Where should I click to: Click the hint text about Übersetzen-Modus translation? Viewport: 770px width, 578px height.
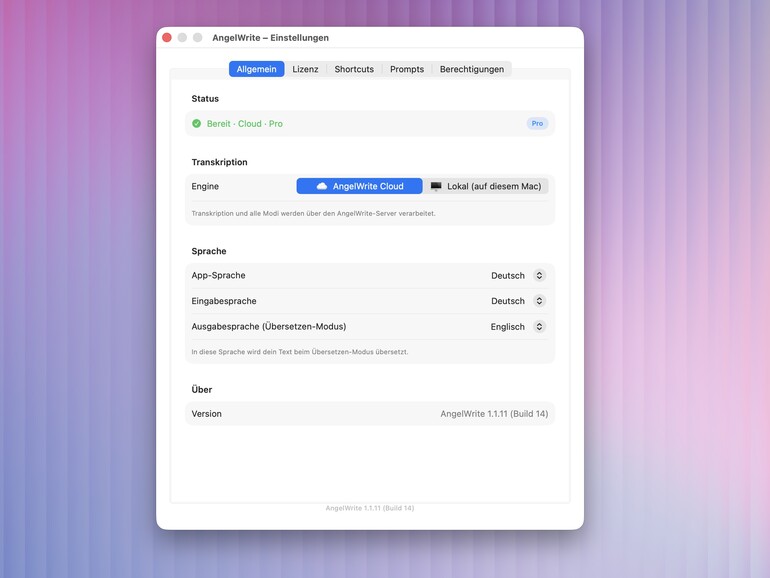[300, 352]
